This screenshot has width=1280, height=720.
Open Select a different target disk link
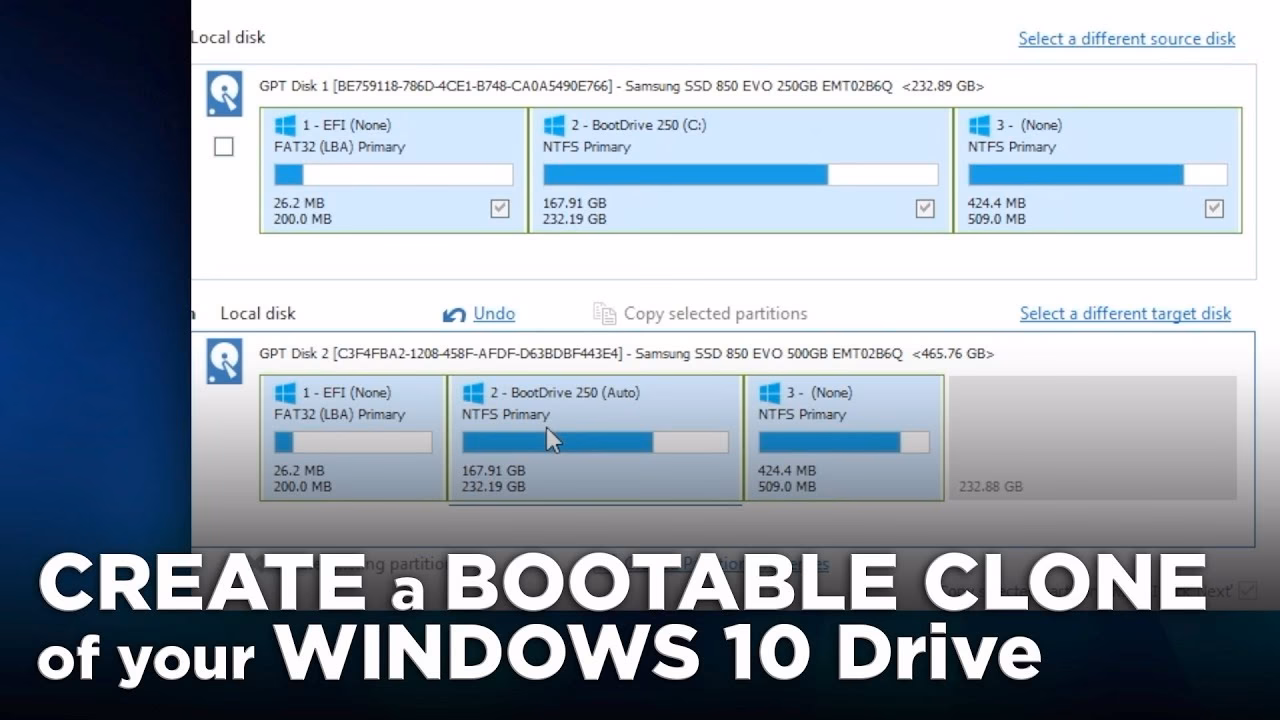click(1125, 314)
